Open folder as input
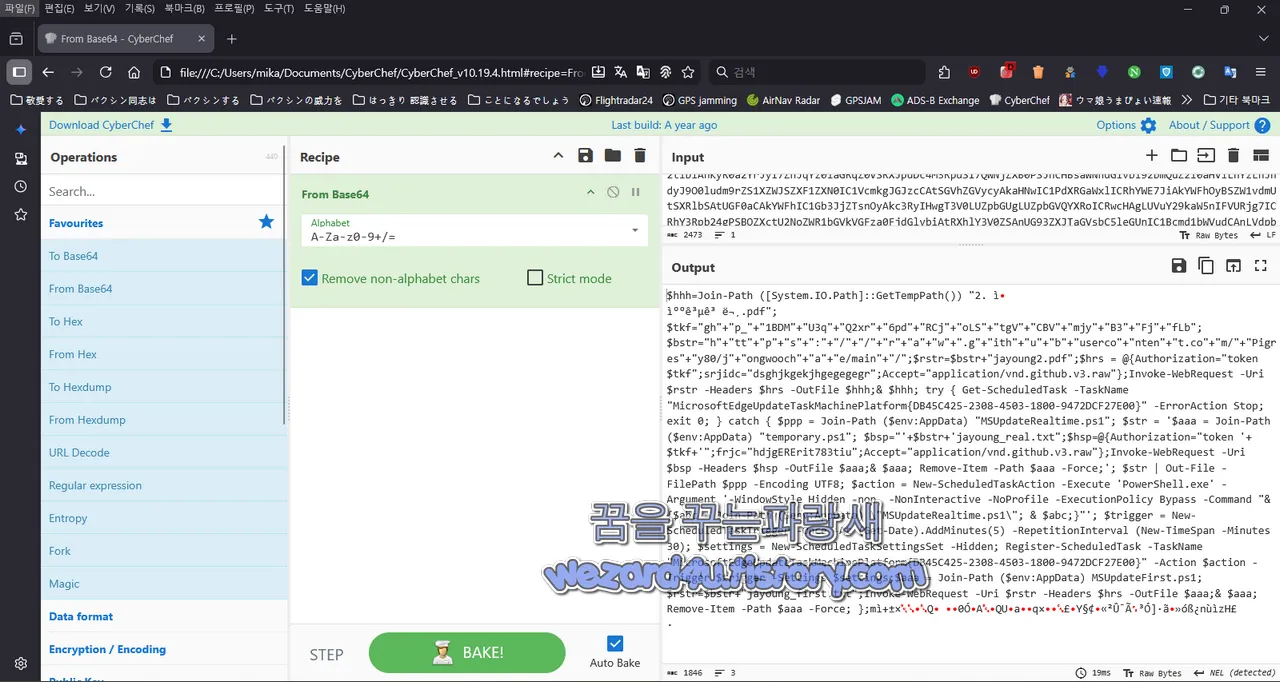 [x=1179, y=156]
